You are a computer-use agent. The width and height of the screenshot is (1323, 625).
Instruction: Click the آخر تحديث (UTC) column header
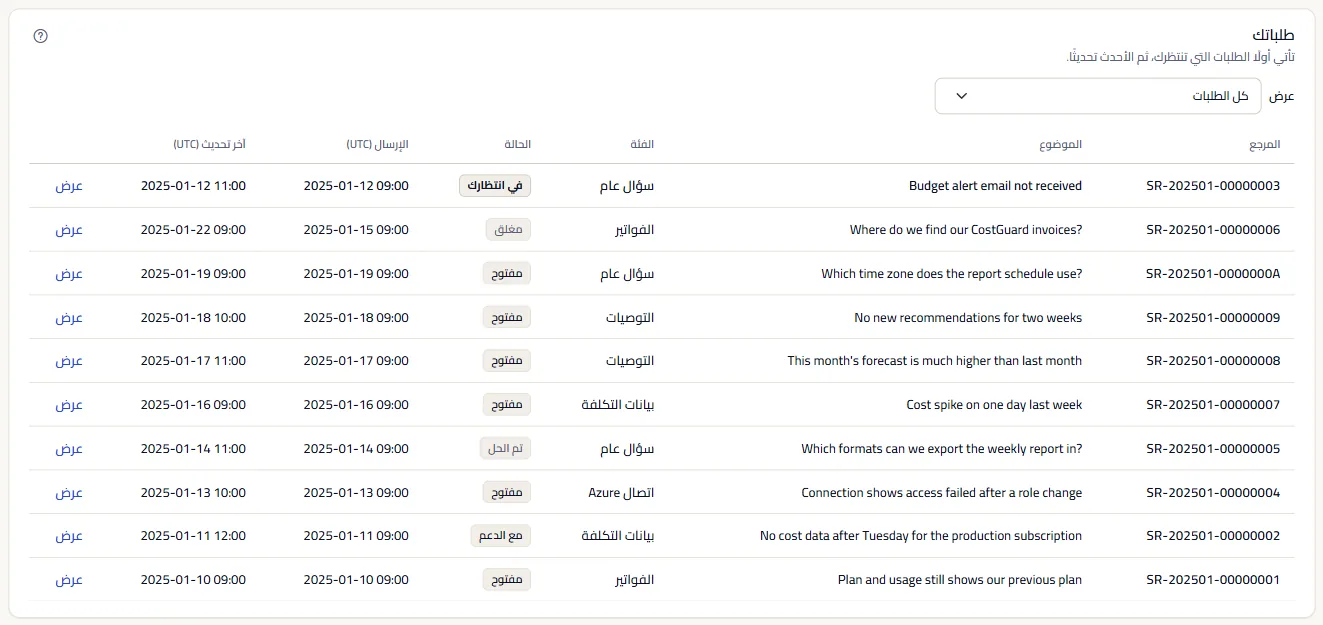[x=209, y=145]
